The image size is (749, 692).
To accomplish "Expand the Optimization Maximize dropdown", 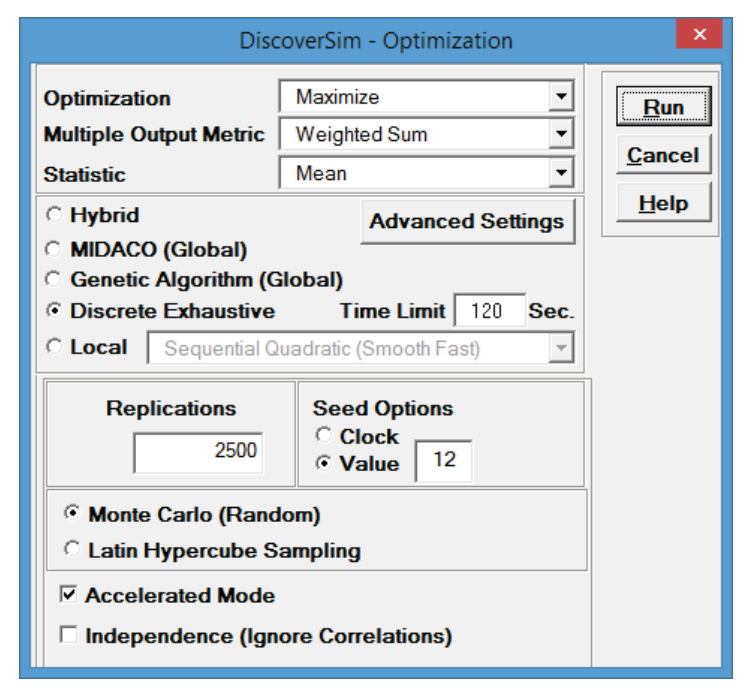I will click(561, 98).
